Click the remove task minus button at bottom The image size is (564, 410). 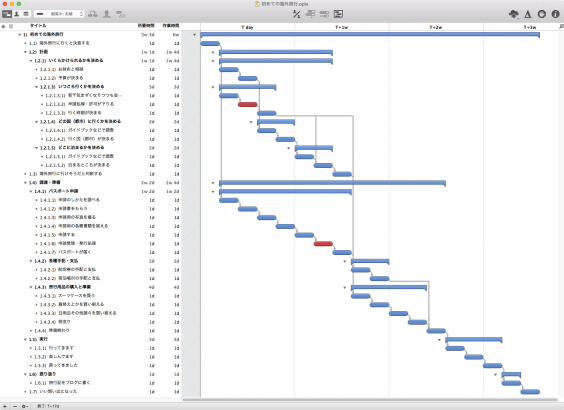(x=15, y=406)
